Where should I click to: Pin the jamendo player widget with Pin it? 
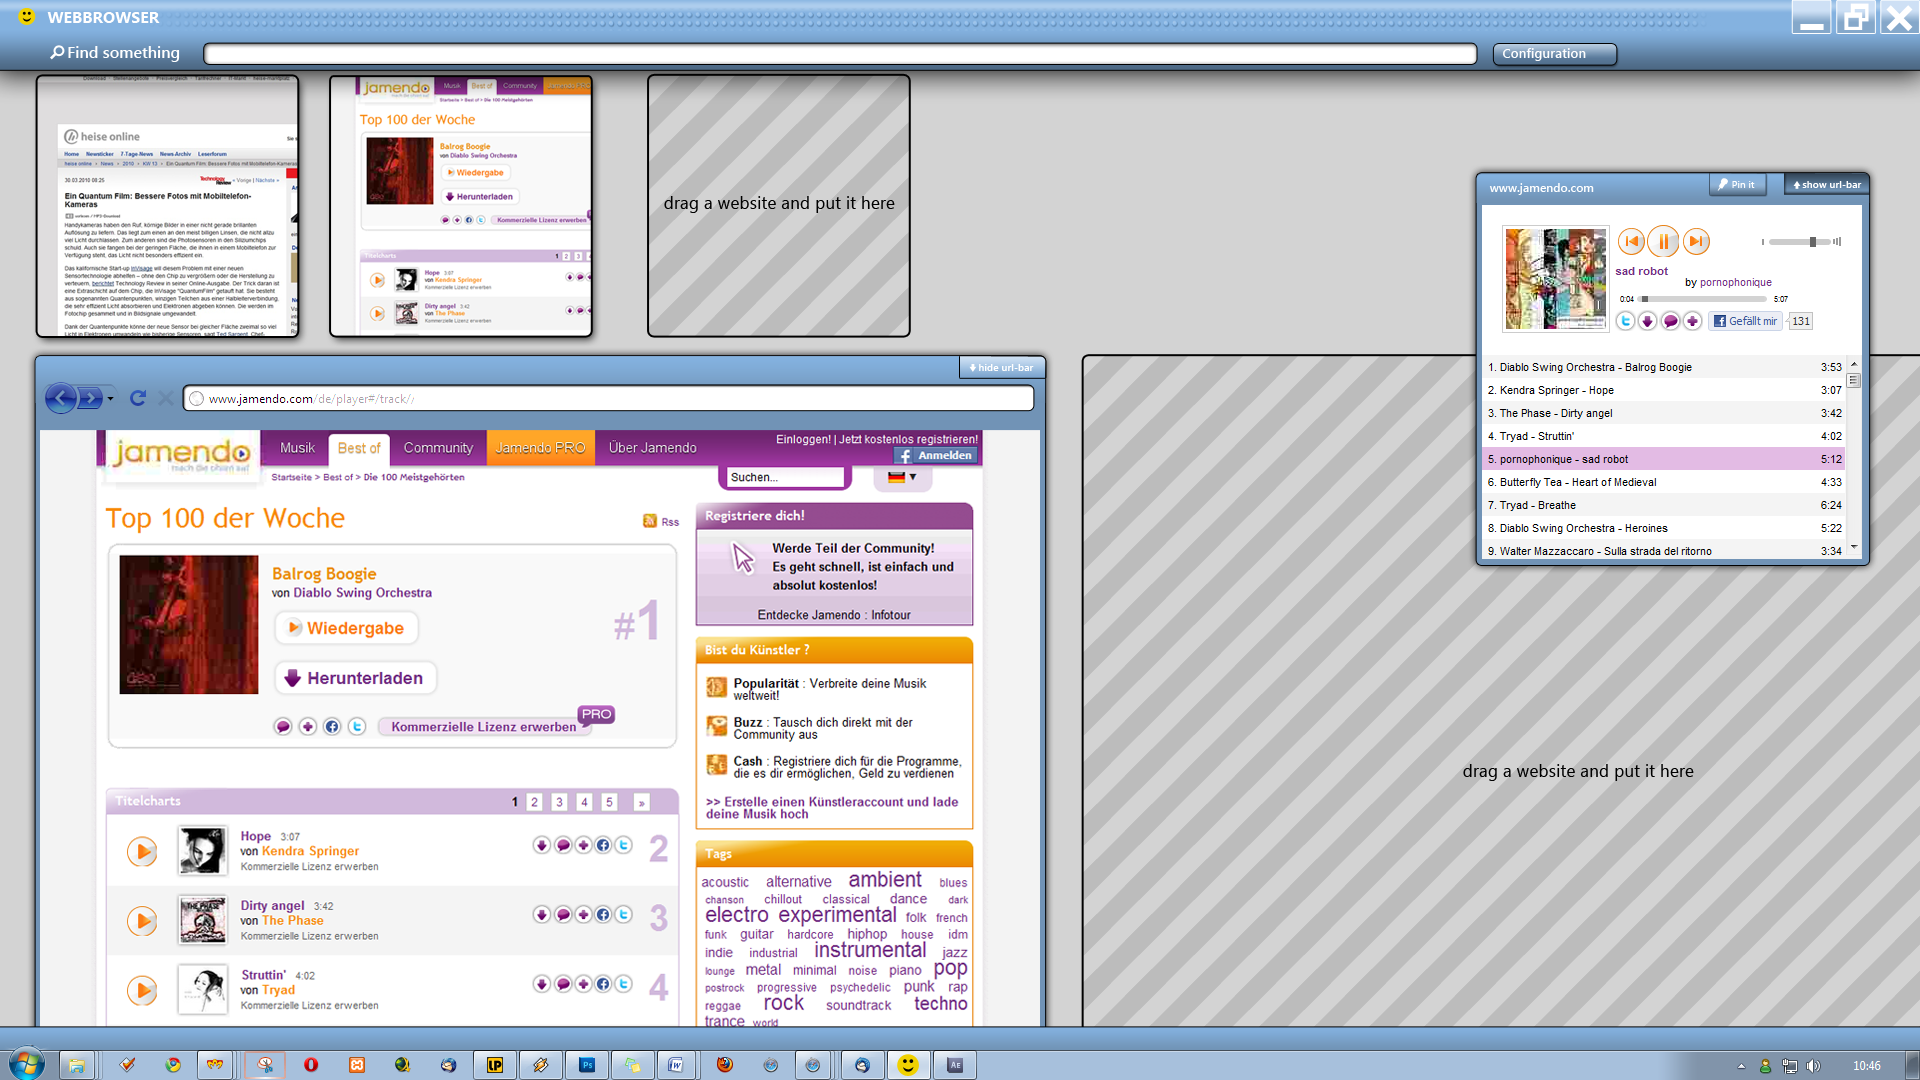coord(1737,185)
